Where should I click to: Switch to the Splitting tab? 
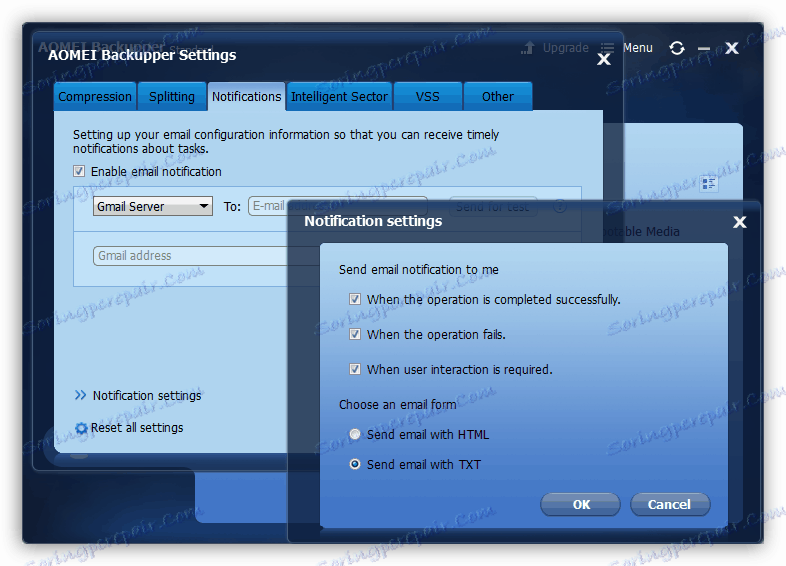[x=172, y=97]
